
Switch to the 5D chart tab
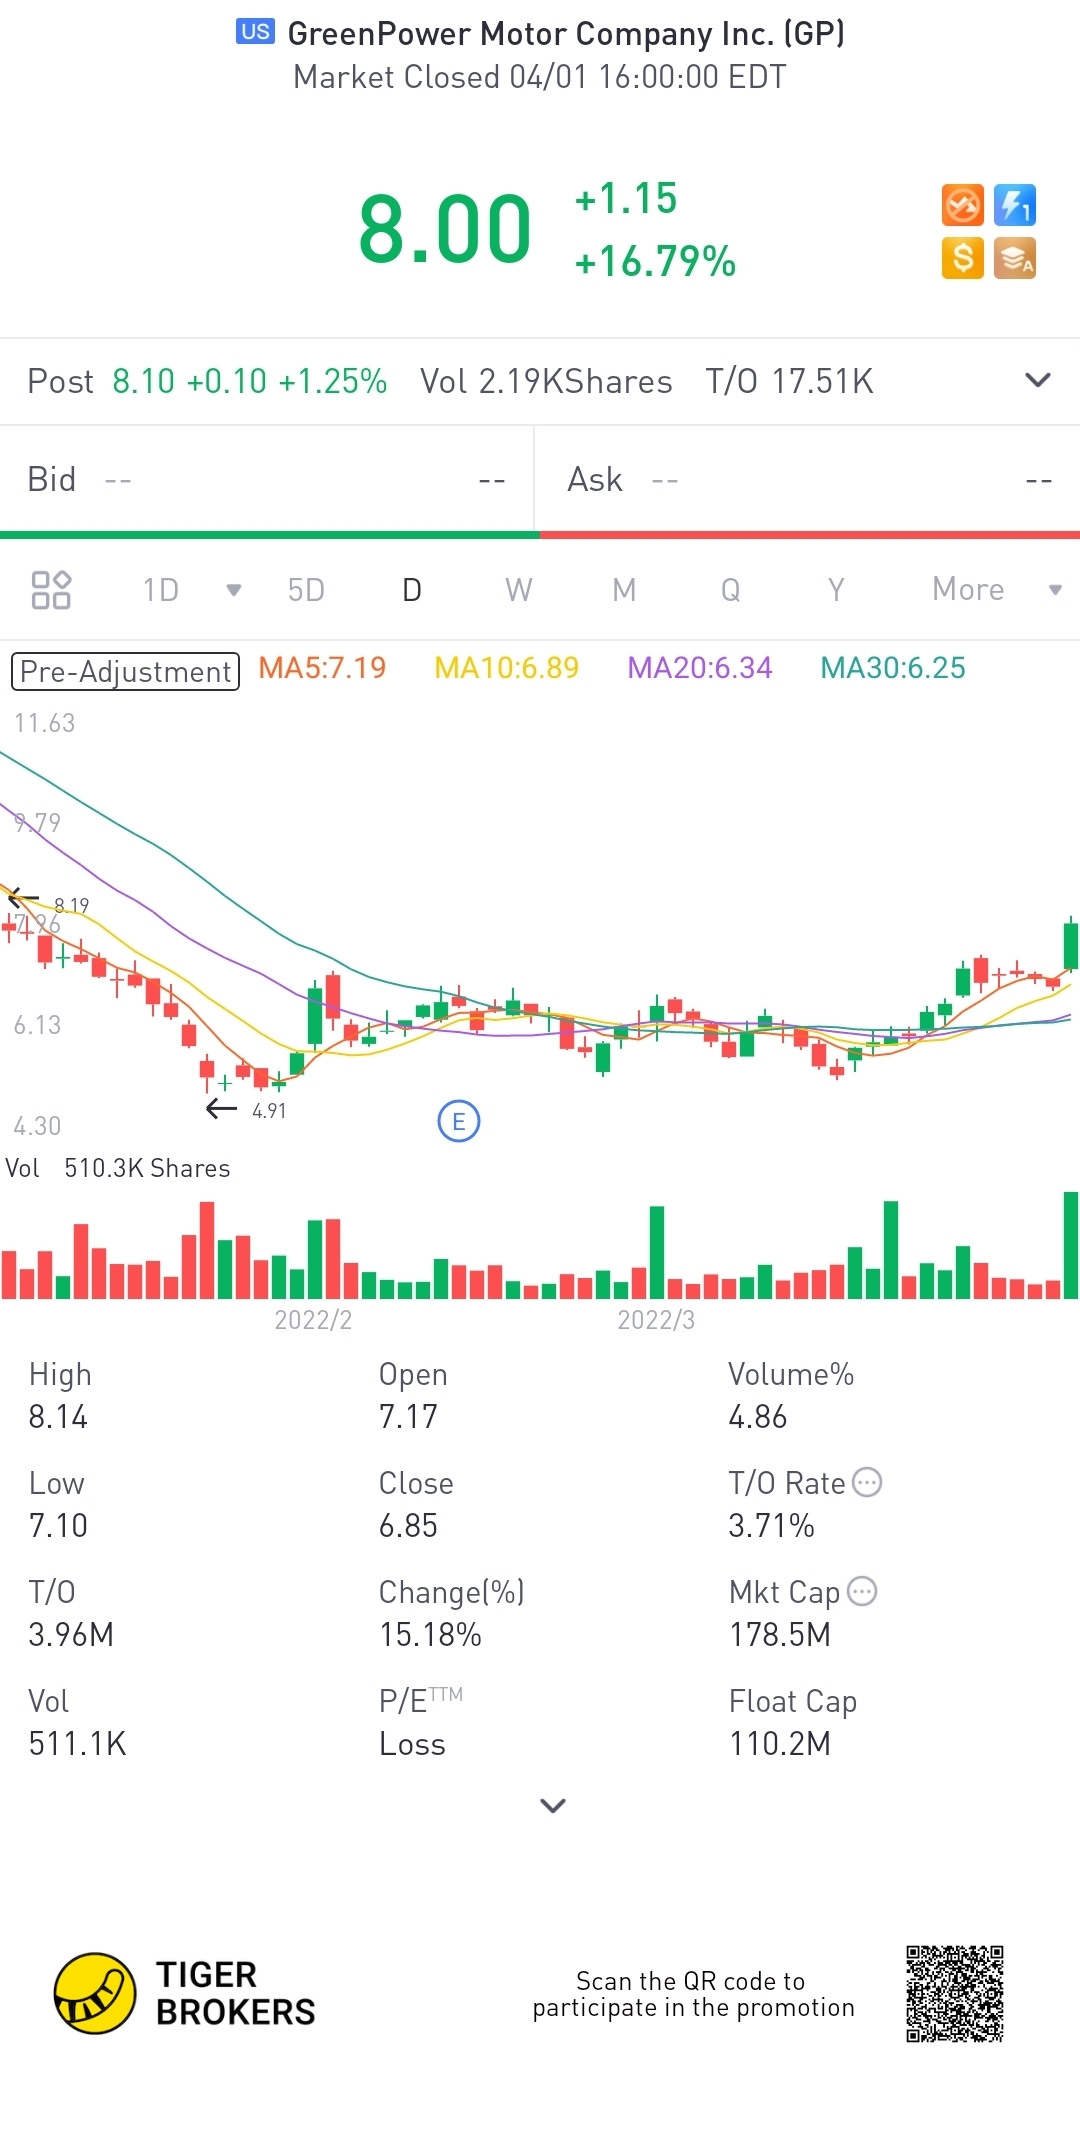click(306, 590)
